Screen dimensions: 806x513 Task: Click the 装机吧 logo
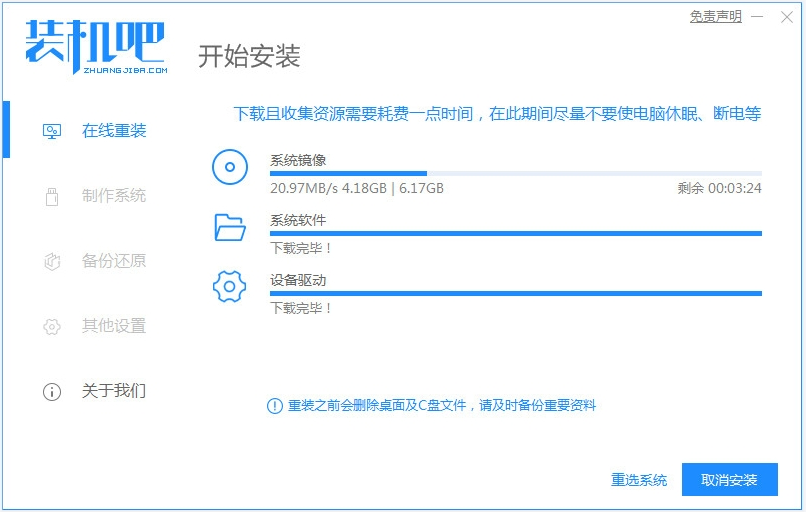point(95,45)
